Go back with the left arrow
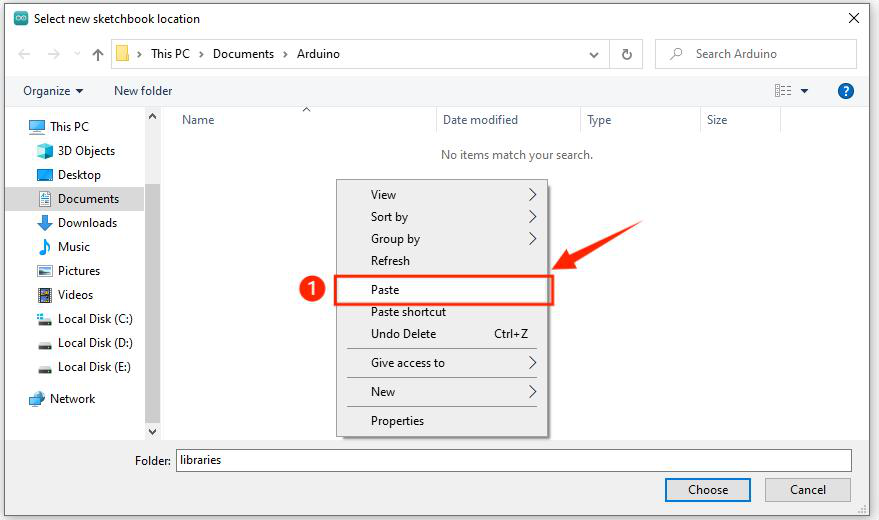The image size is (879, 520). pos(24,54)
